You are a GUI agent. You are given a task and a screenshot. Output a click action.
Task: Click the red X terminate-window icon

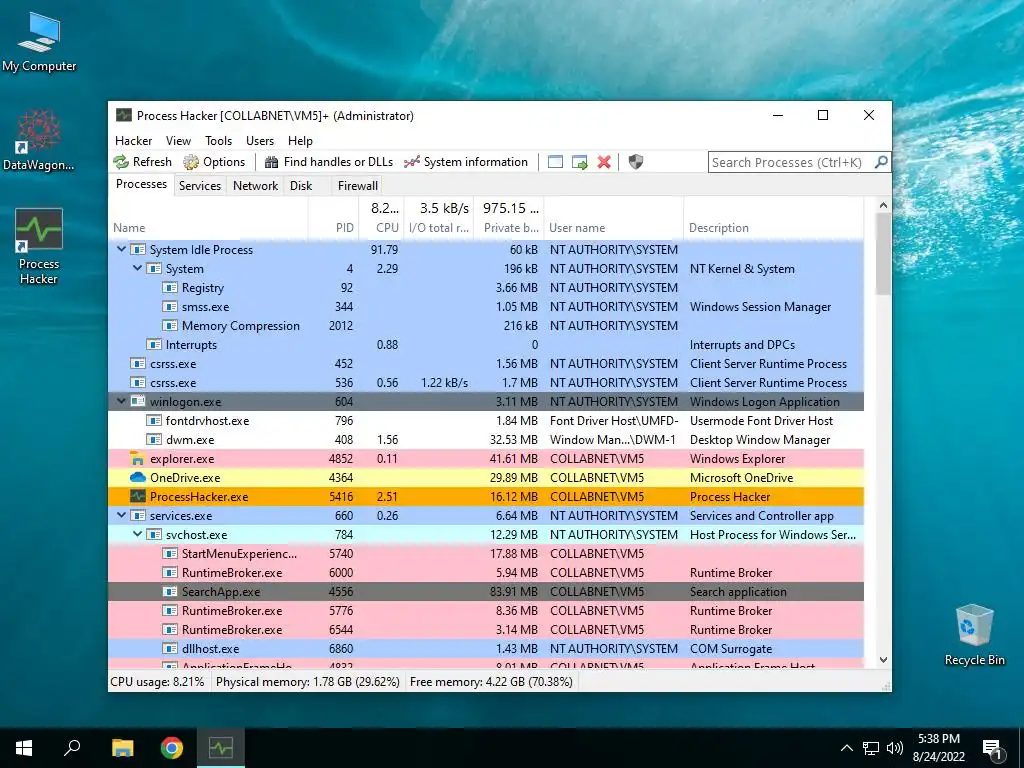[x=604, y=162]
